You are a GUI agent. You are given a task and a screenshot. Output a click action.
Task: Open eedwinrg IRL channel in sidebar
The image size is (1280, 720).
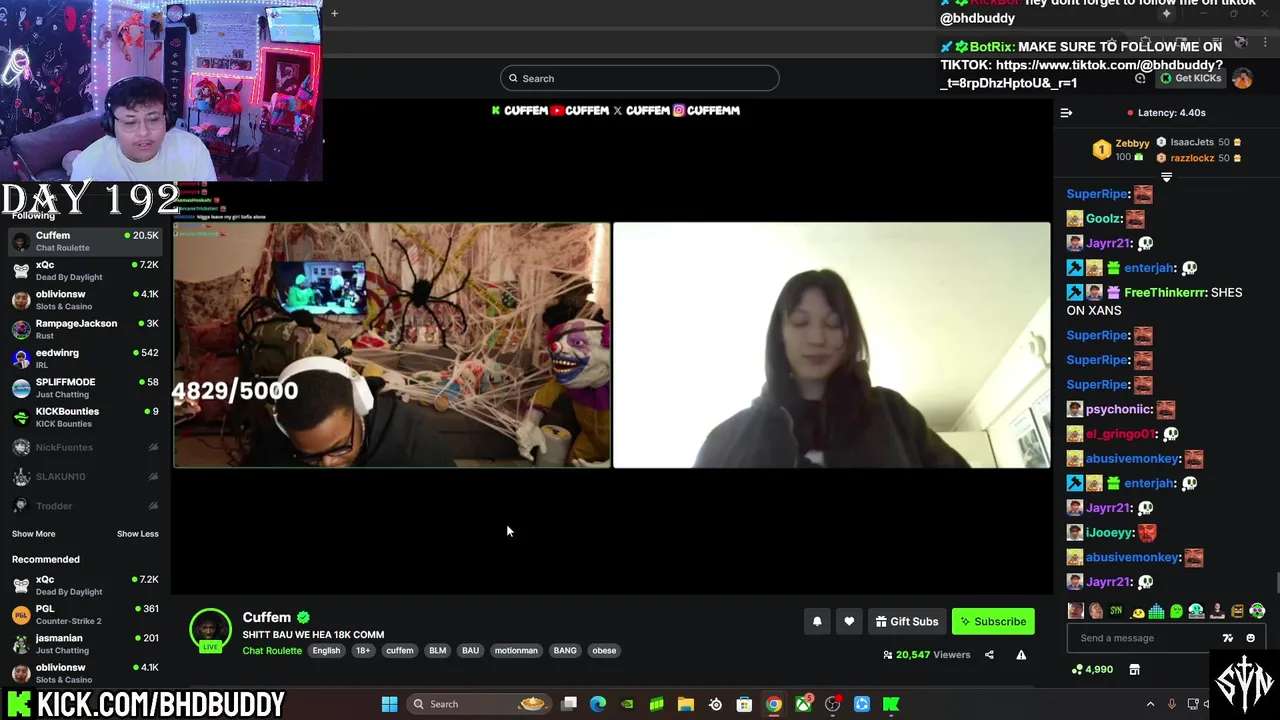click(x=85, y=358)
